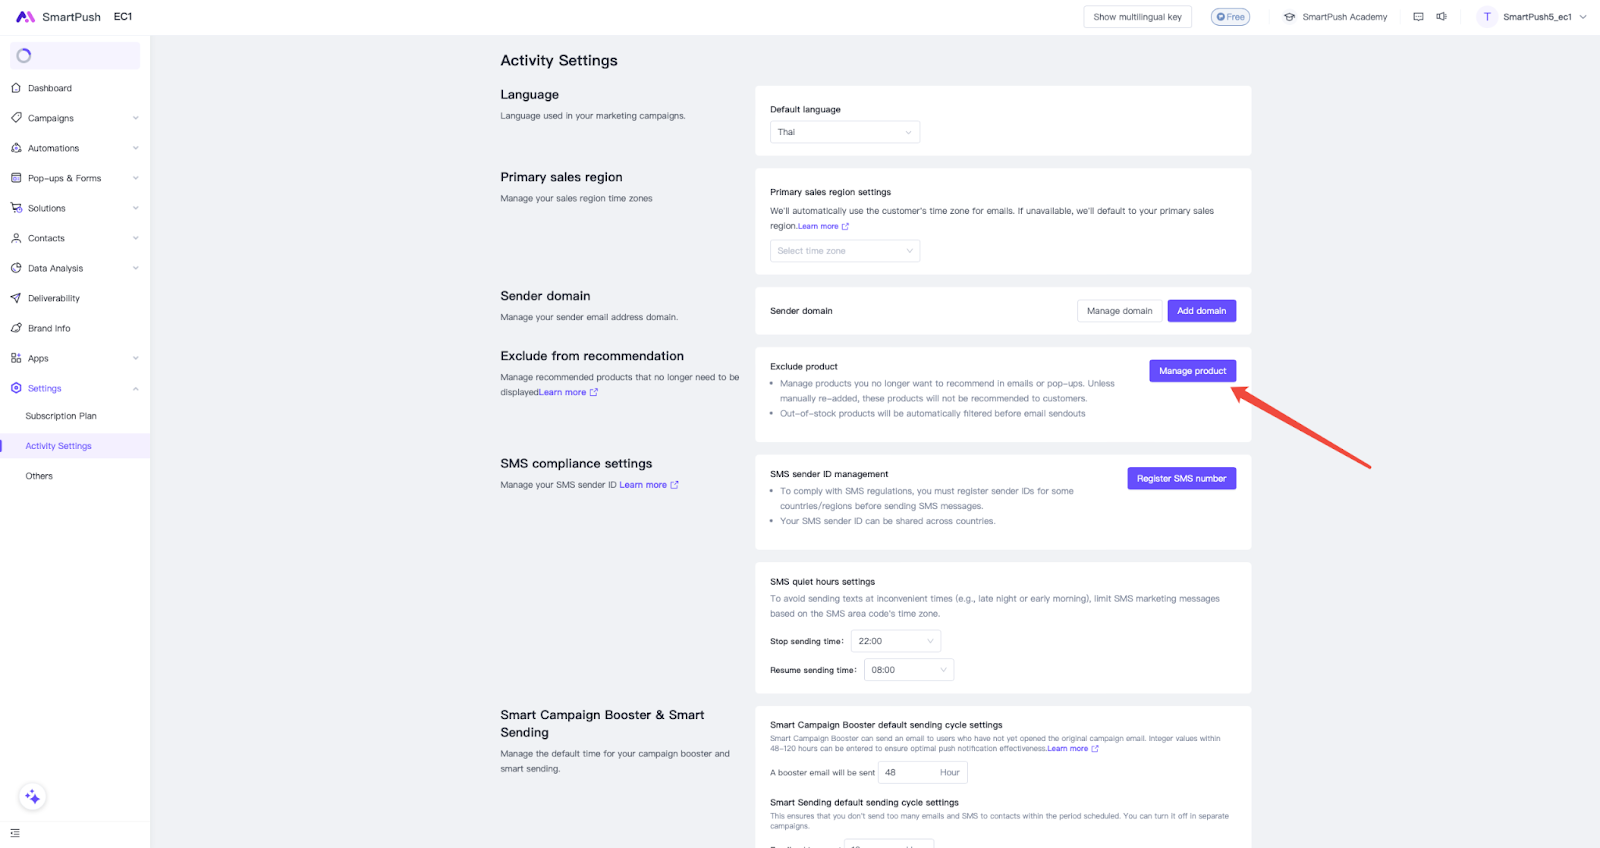Viewport: 1600px width, 848px height.
Task: Open the AI assistant sparkle icon
Action: (33, 797)
